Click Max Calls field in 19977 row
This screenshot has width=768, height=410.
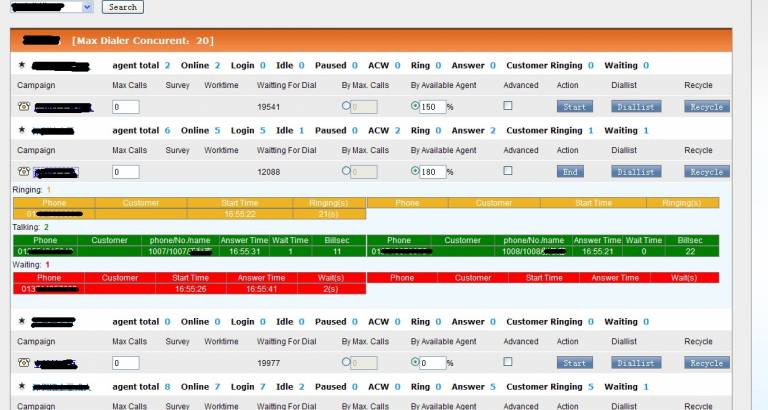pyautogui.click(x=125, y=363)
